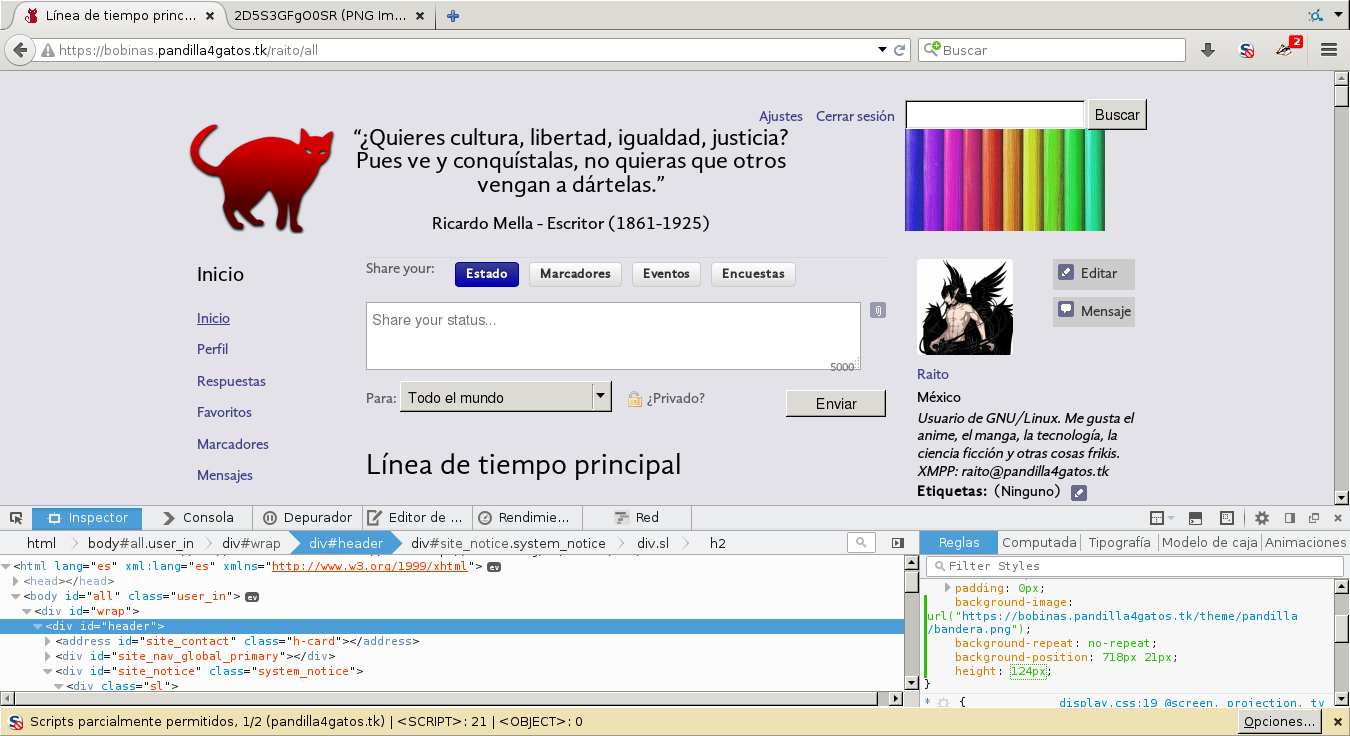
Task: Click the edit tags pencil icon
Action: [x=1078, y=492]
